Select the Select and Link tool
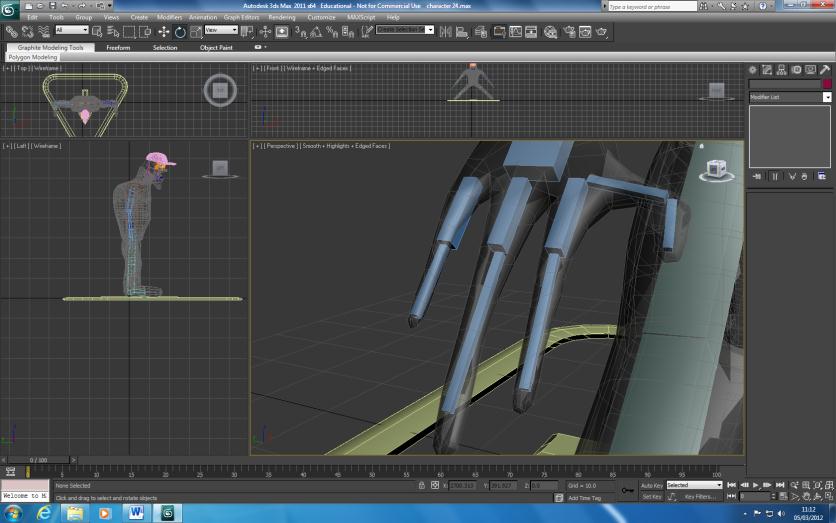Image resolution: width=836 pixels, height=523 pixels. click(11, 32)
